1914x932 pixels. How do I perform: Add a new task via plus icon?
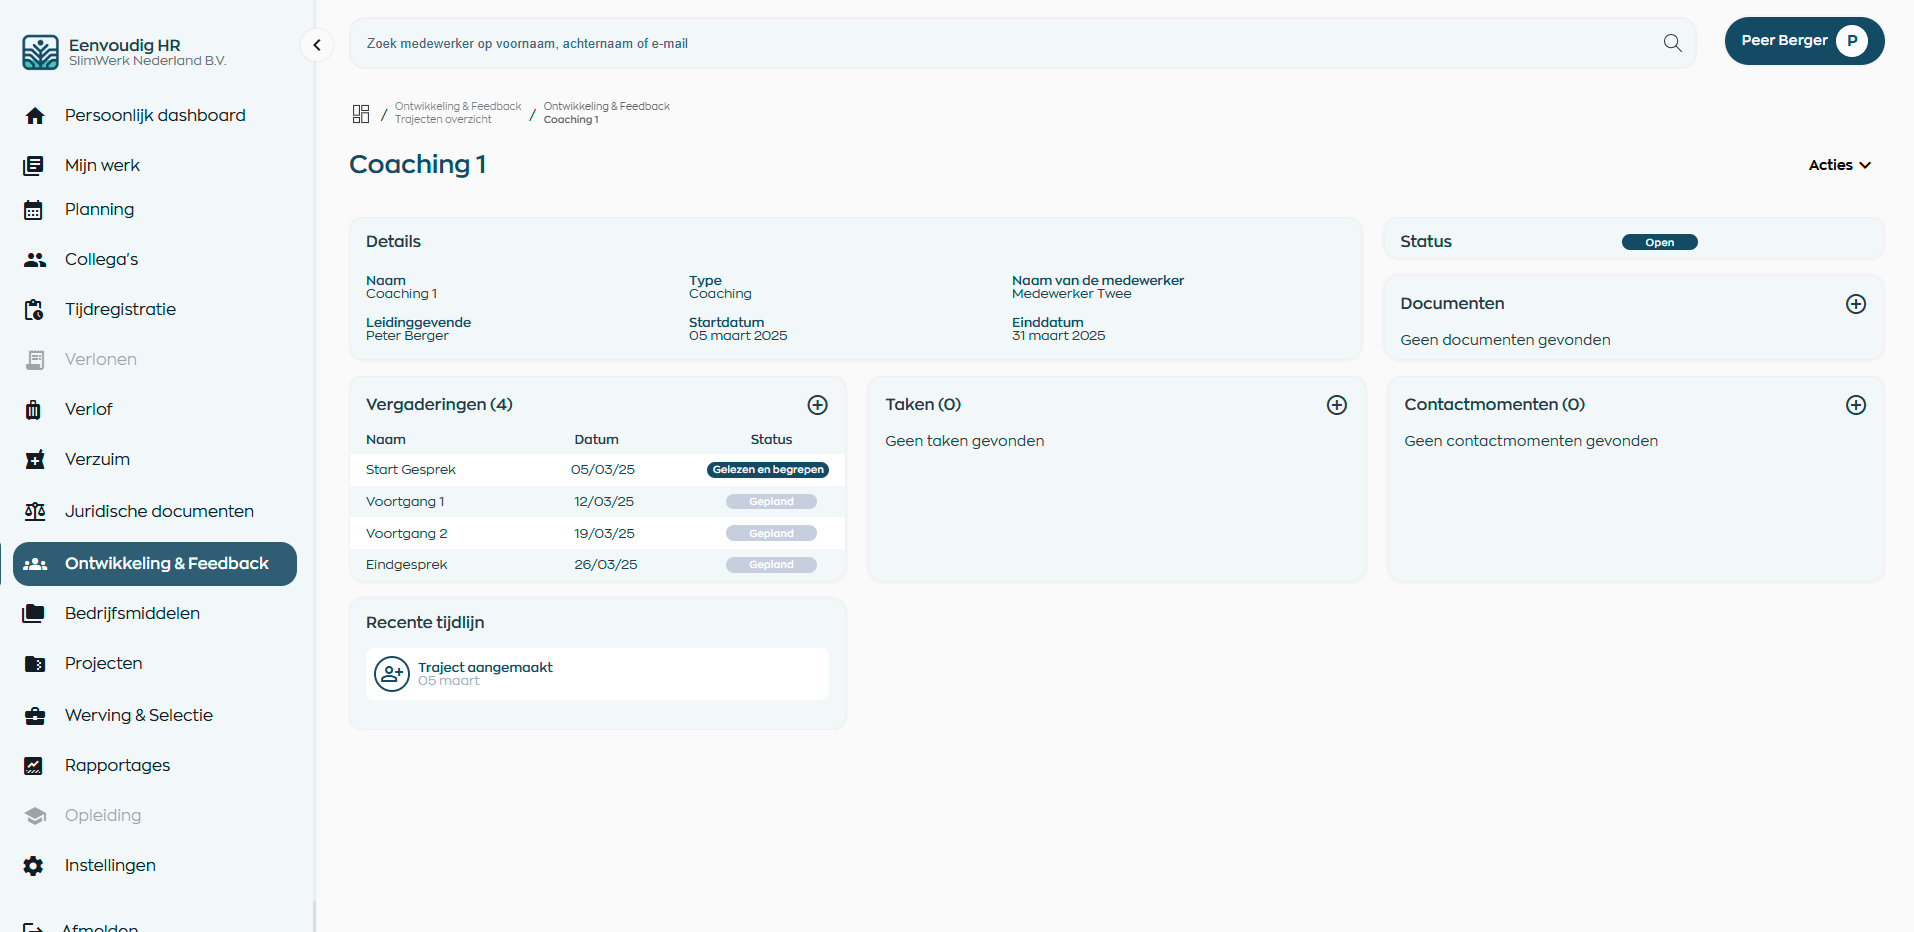point(1336,405)
